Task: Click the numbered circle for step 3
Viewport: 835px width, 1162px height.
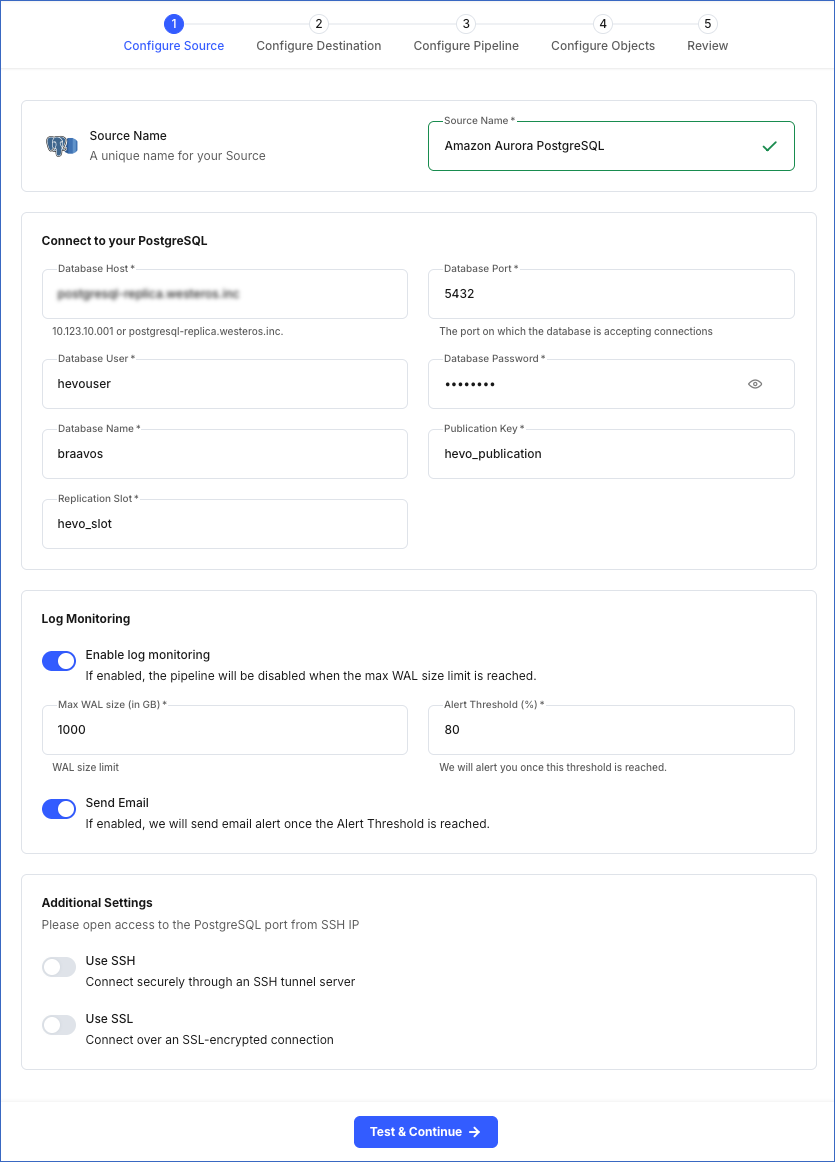Action: click(x=466, y=24)
